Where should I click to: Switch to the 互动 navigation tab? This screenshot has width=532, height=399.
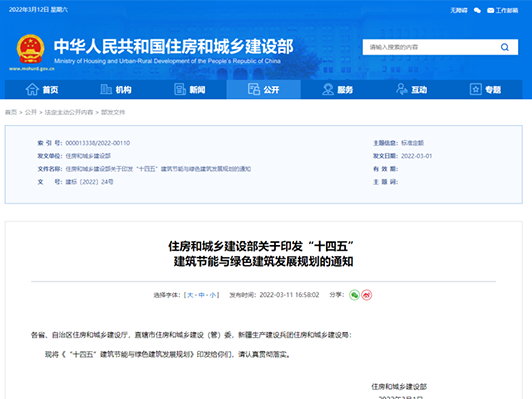[412, 90]
